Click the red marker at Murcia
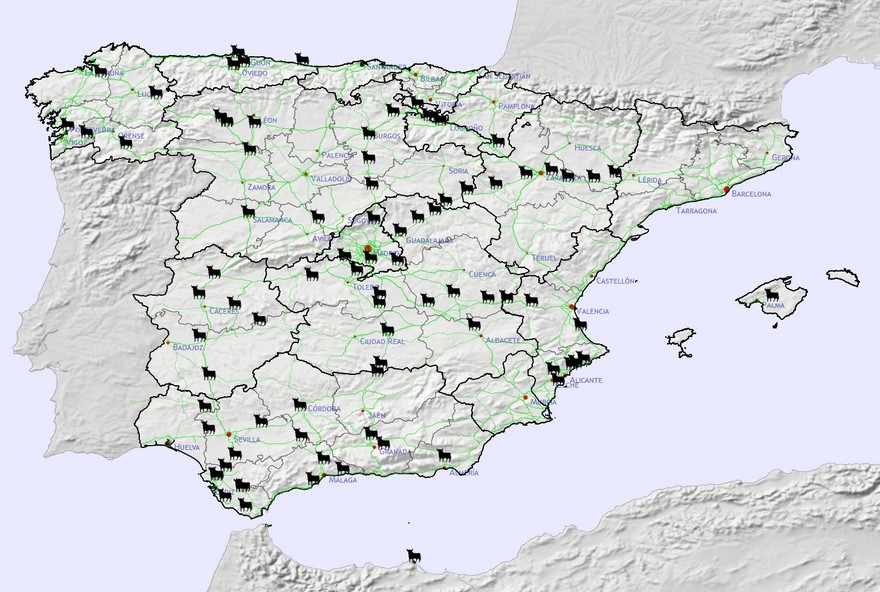 tap(525, 398)
